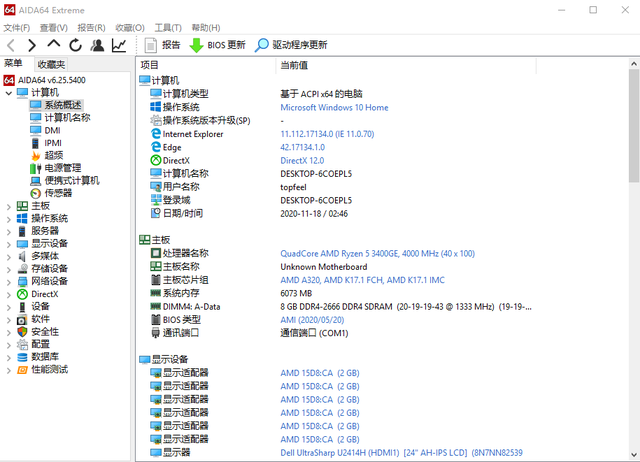The image size is (640, 462).
Task: Click the 超频 flame icon
Action: [36, 155]
